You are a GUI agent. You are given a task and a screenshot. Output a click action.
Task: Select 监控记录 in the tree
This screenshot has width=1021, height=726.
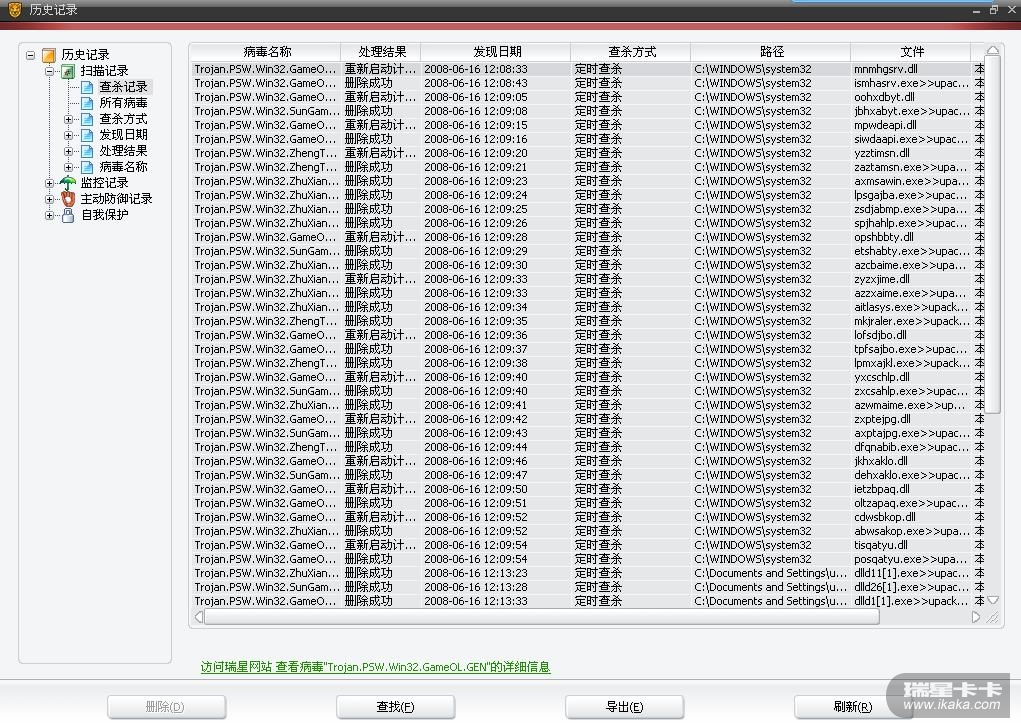point(104,183)
